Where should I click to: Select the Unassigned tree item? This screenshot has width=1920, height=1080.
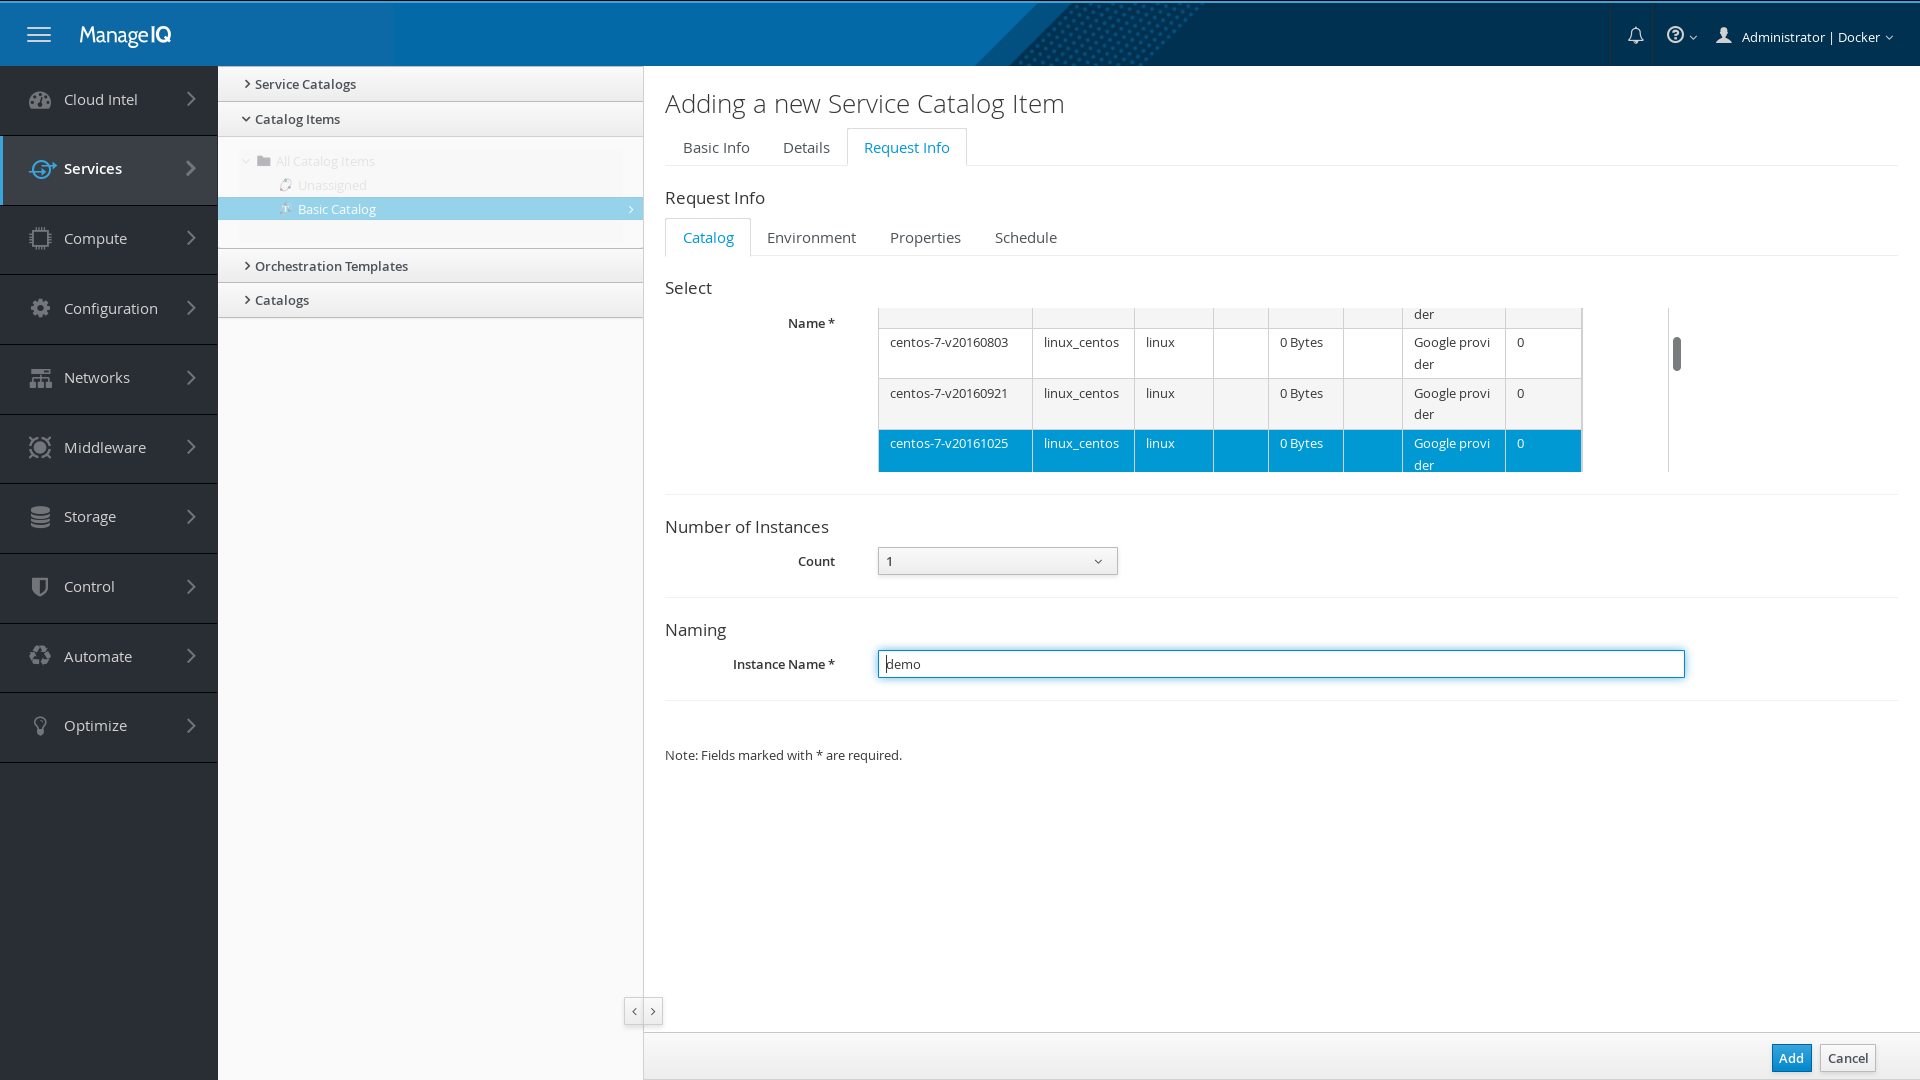[x=332, y=185]
